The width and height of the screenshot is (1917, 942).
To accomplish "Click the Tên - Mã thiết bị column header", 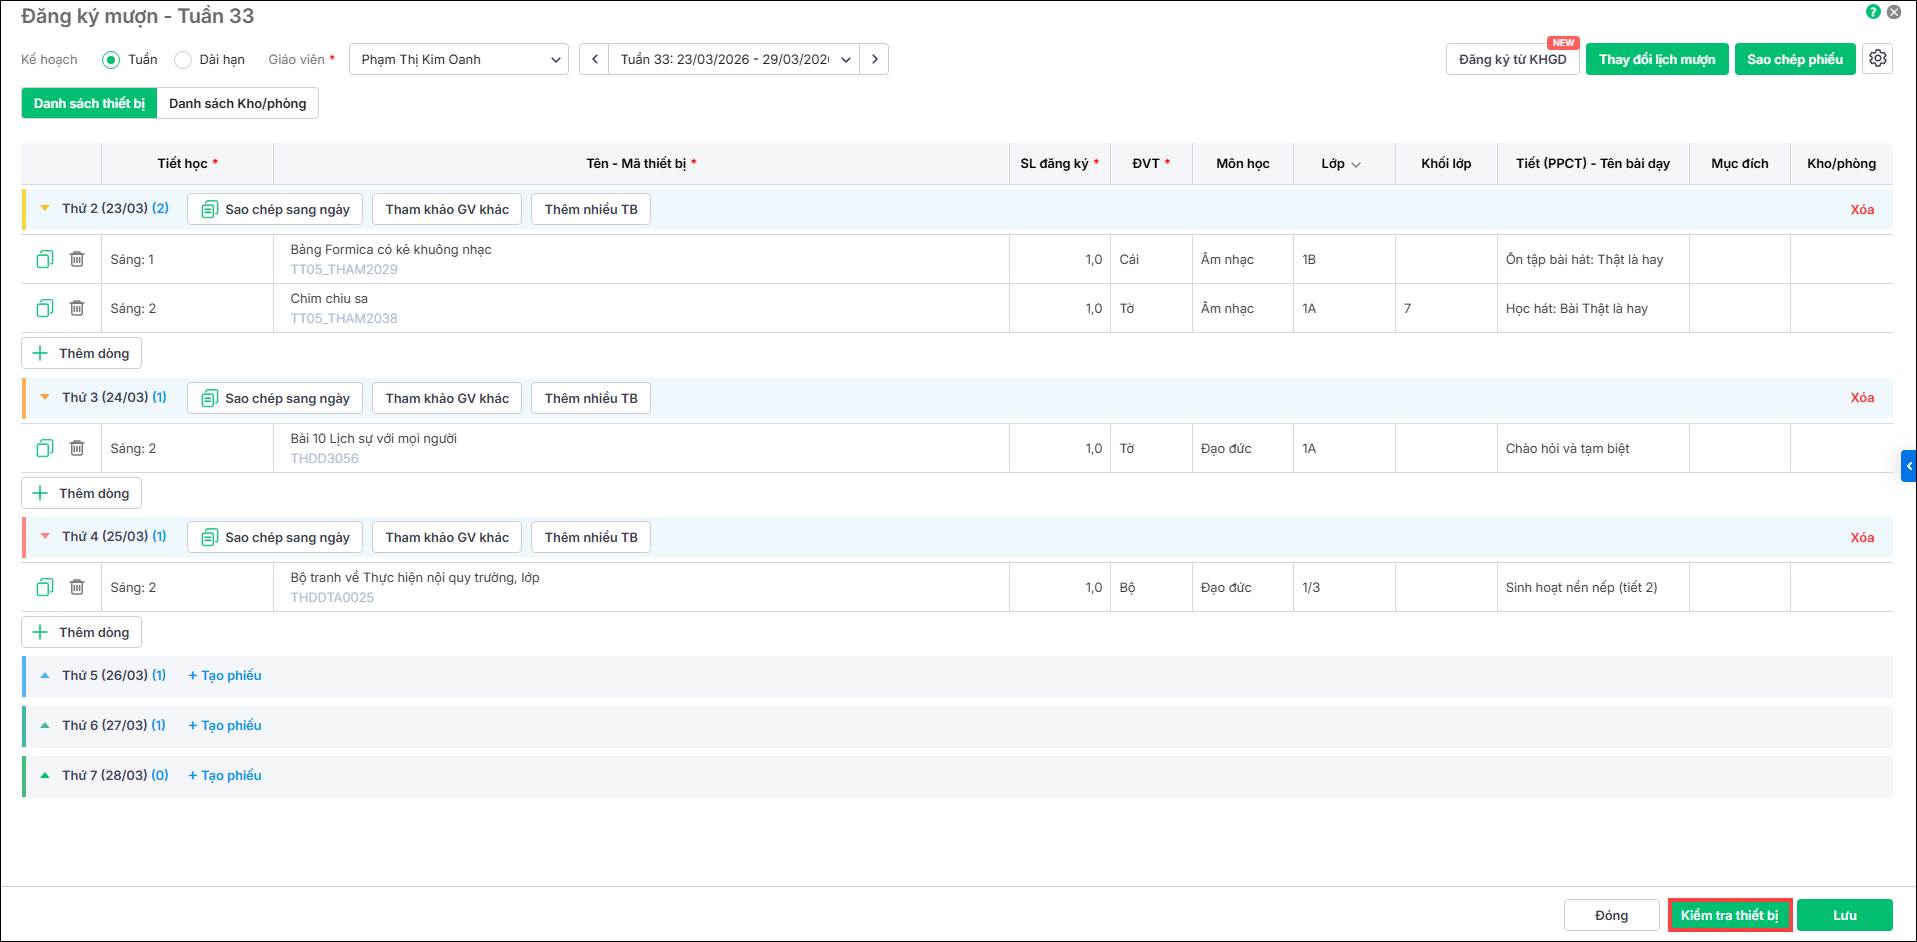I will point(641,164).
